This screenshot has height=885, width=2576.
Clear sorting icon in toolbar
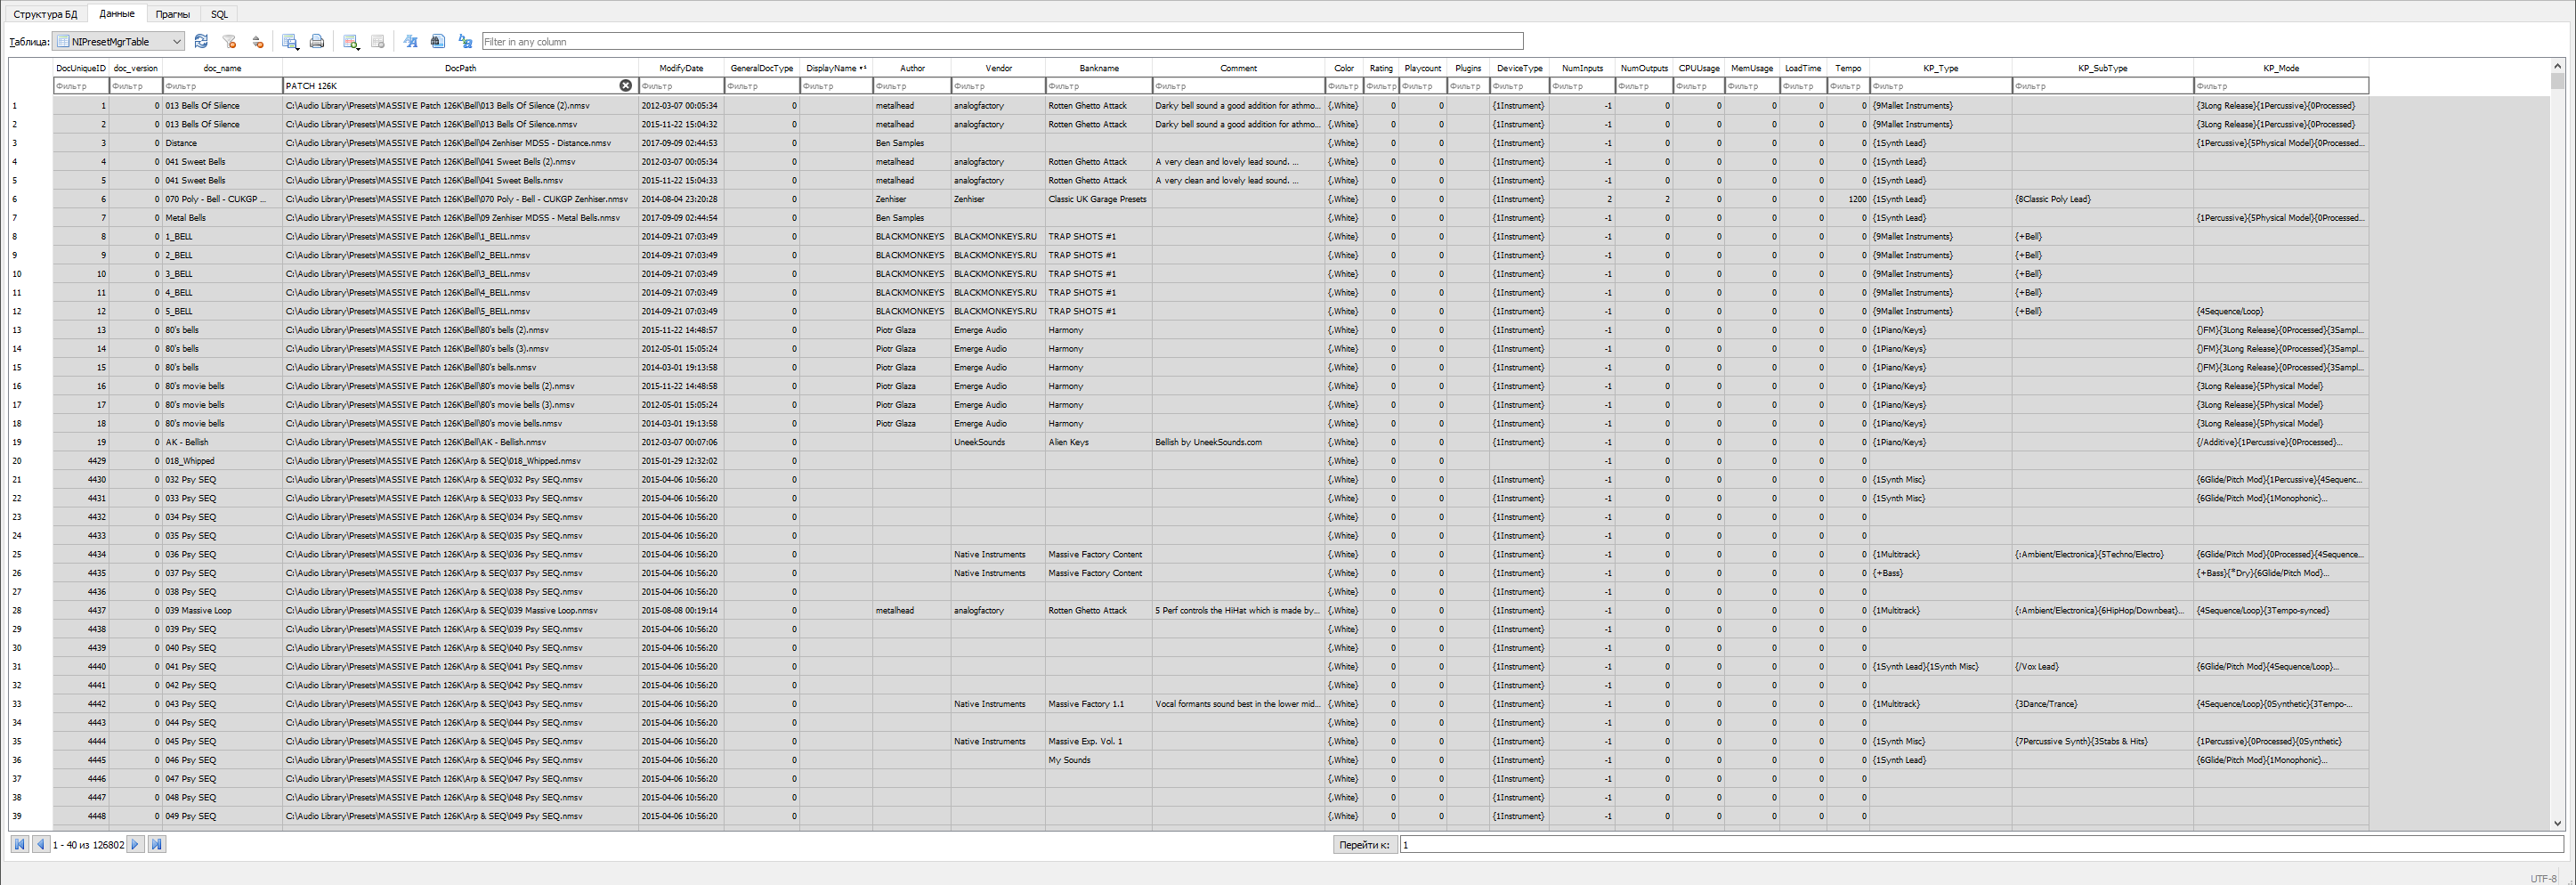click(257, 41)
